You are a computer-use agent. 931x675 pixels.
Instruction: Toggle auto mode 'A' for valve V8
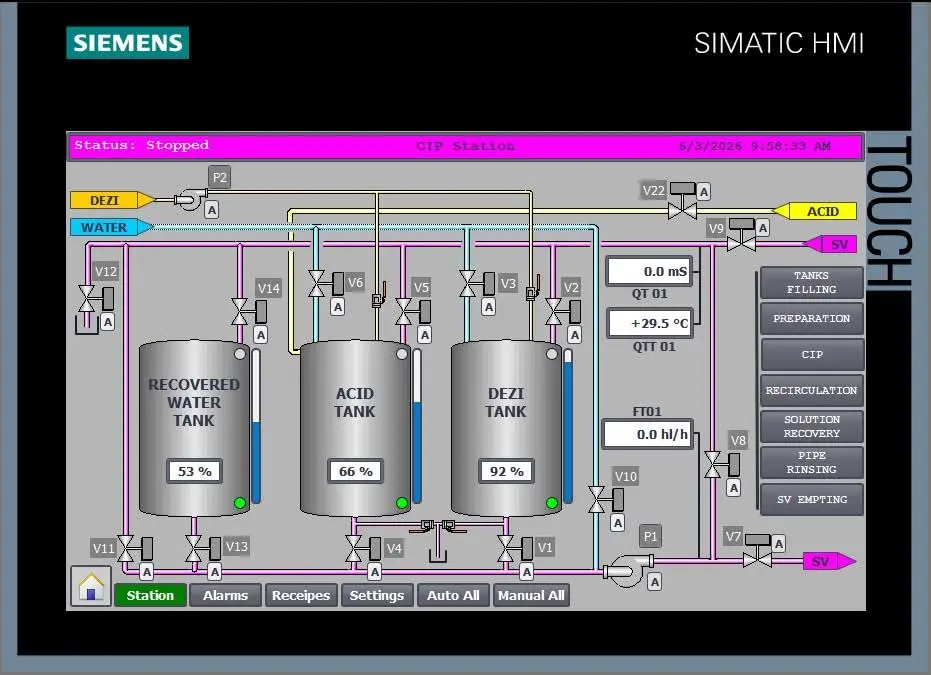(734, 488)
